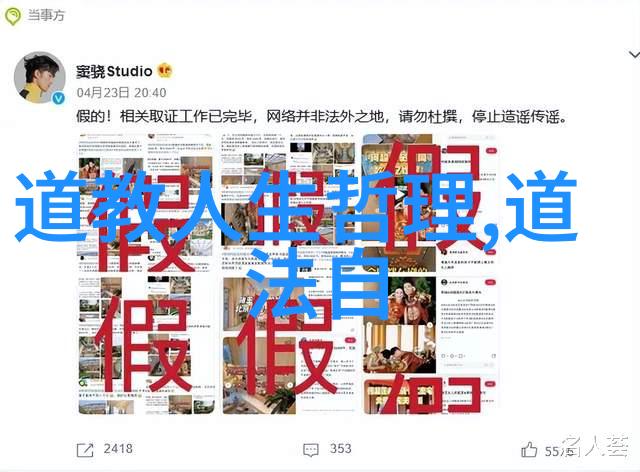This screenshot has width=640, height=472.
Task: Click the 当事方 label text
Action: (46, 16)
